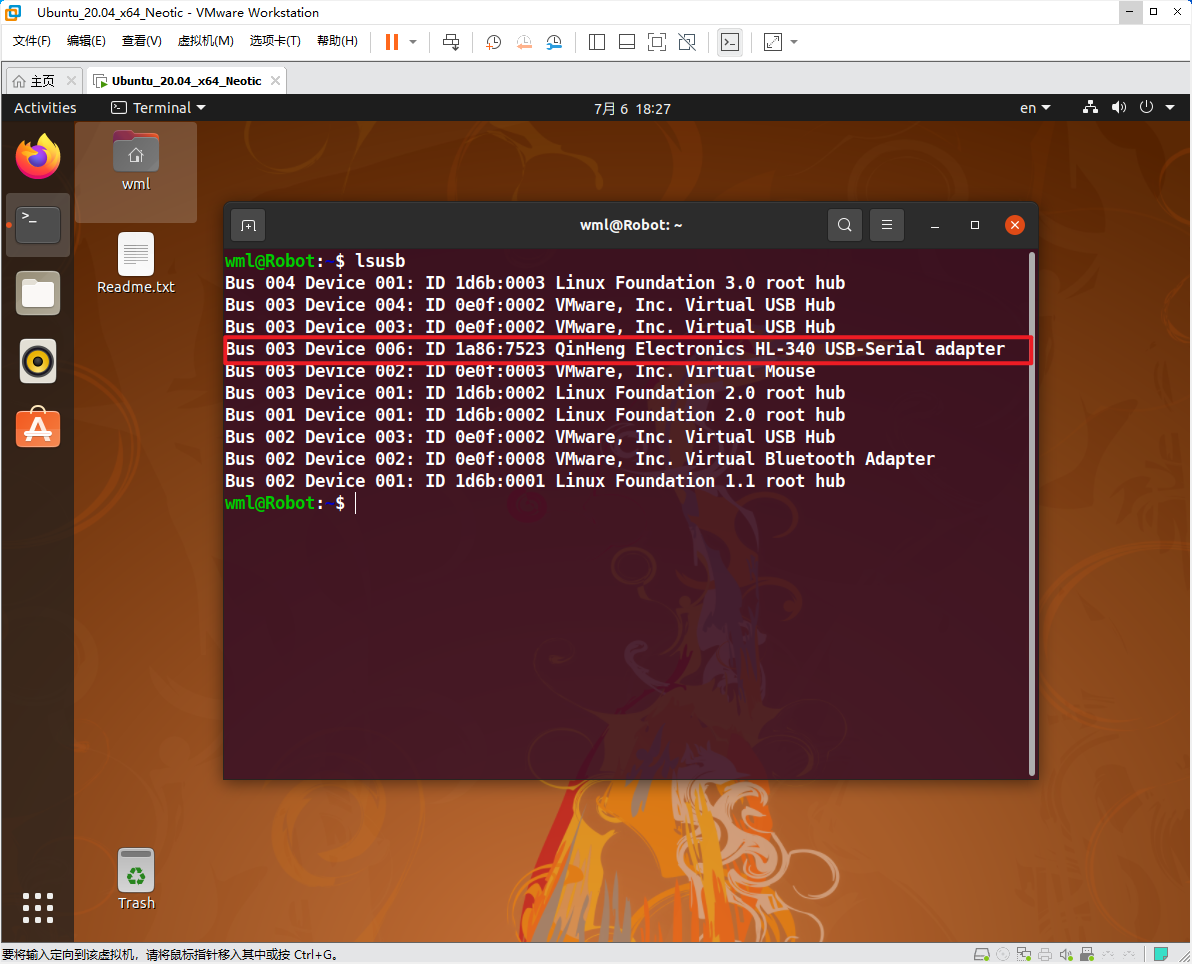
Task: Toggle VMware Unity mode icon
Action: (687, 42)
